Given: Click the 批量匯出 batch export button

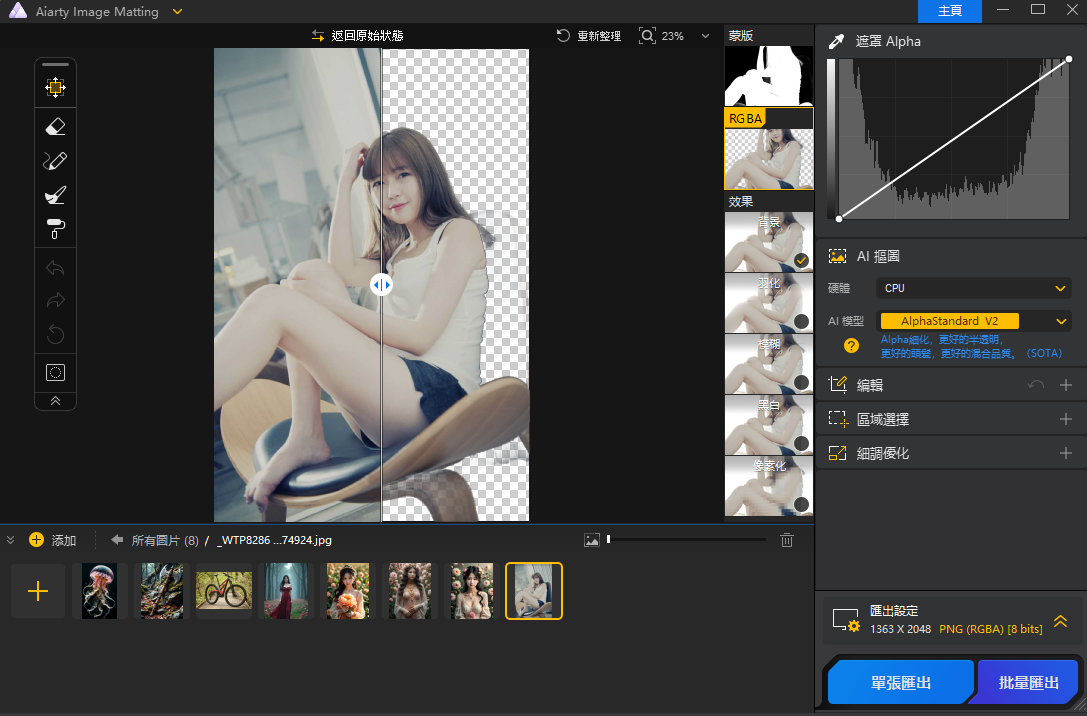Looking at the screenshot, I should (x=1028, y=682).
